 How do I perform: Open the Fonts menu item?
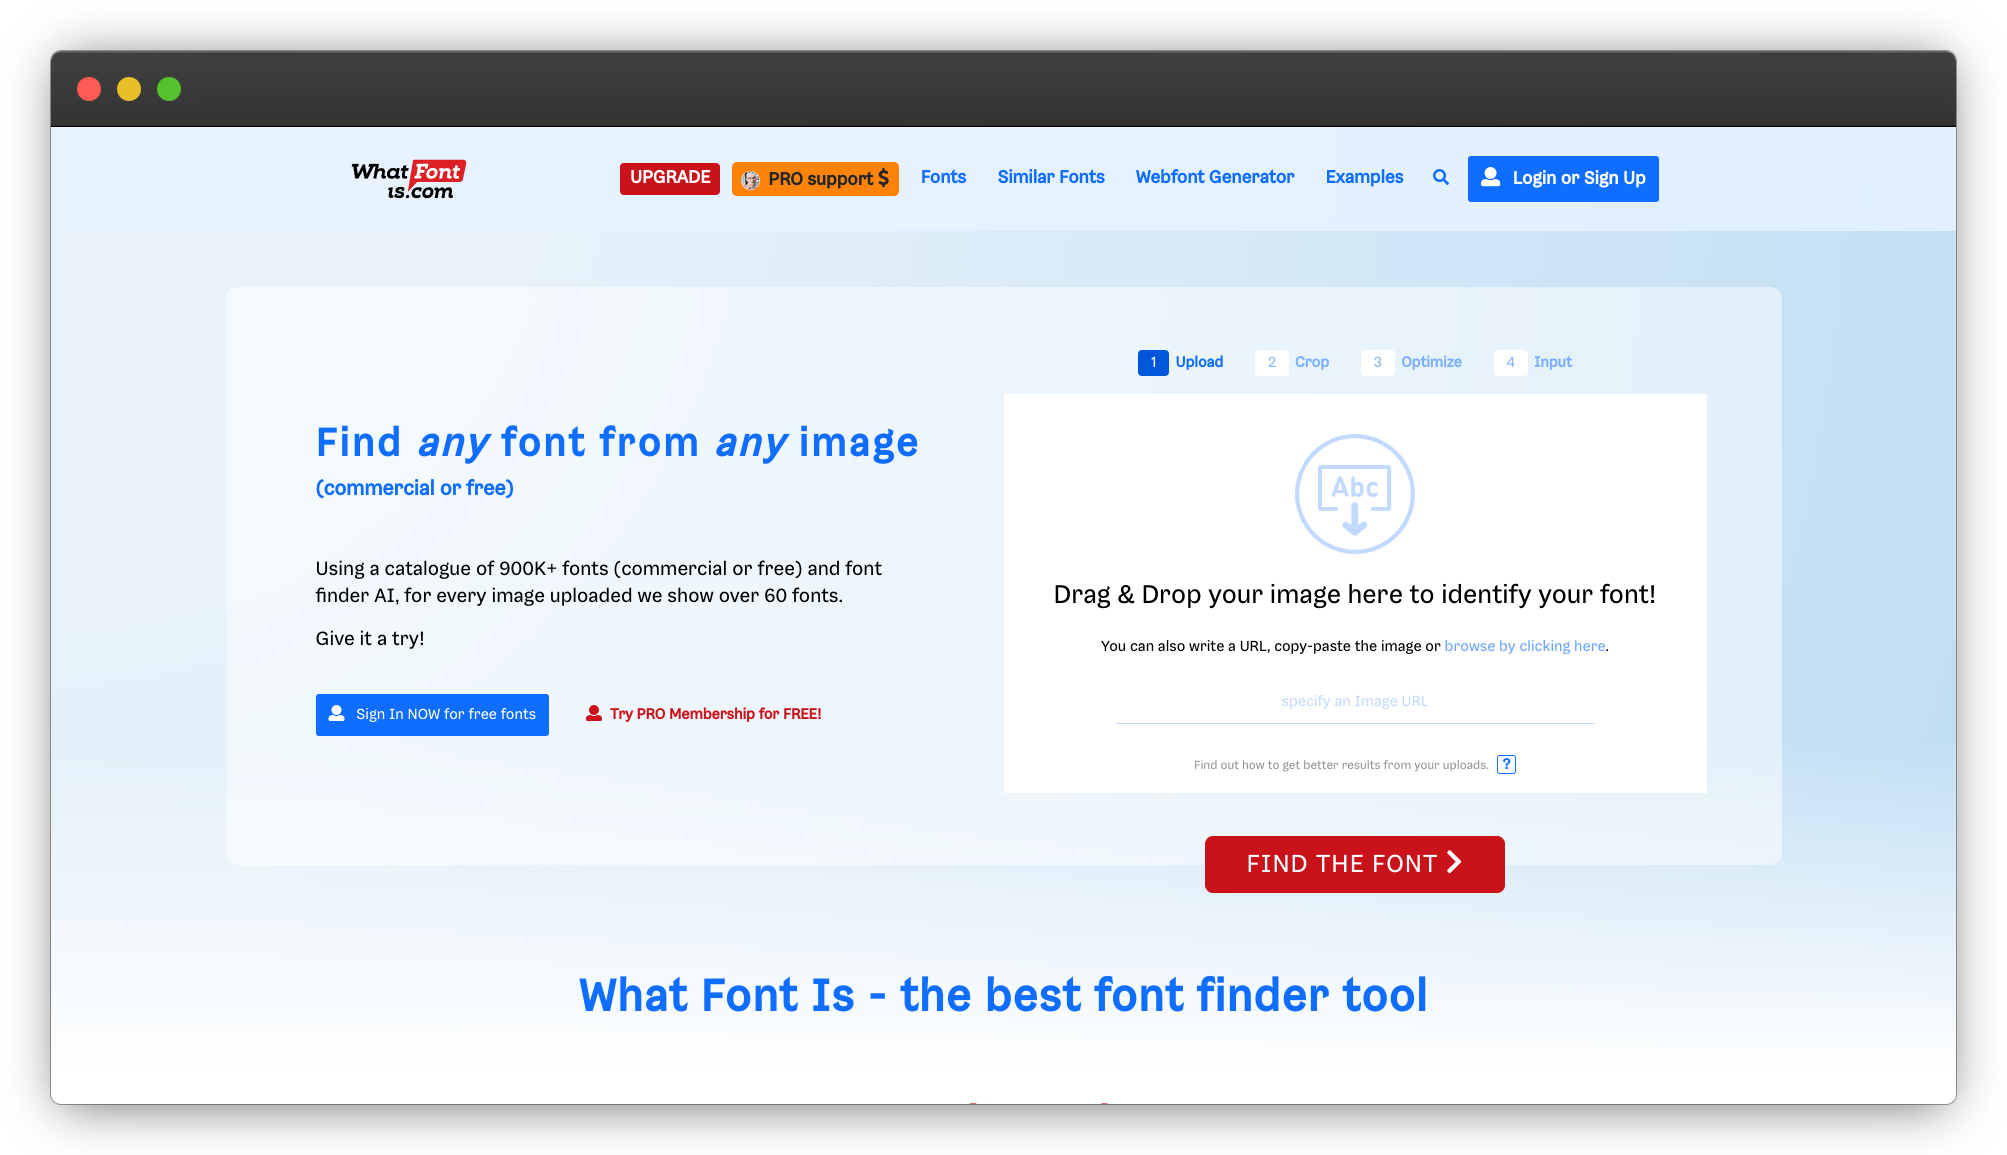coord(943,177)
